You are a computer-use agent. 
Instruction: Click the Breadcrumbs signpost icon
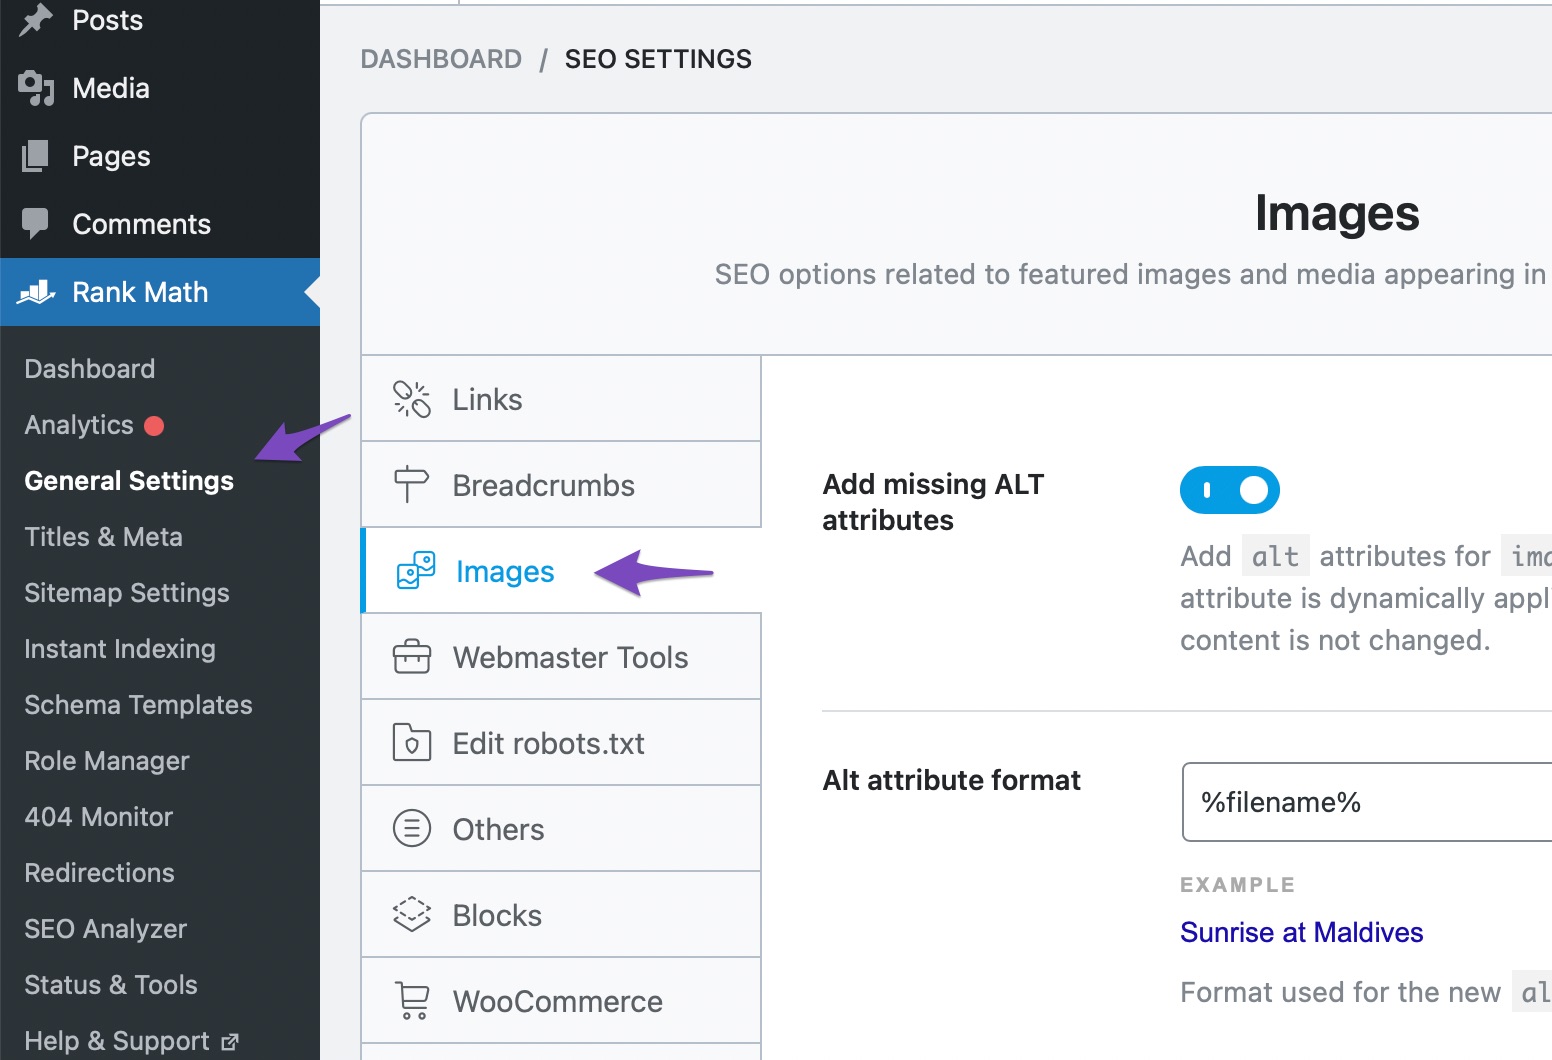point(411,485)
